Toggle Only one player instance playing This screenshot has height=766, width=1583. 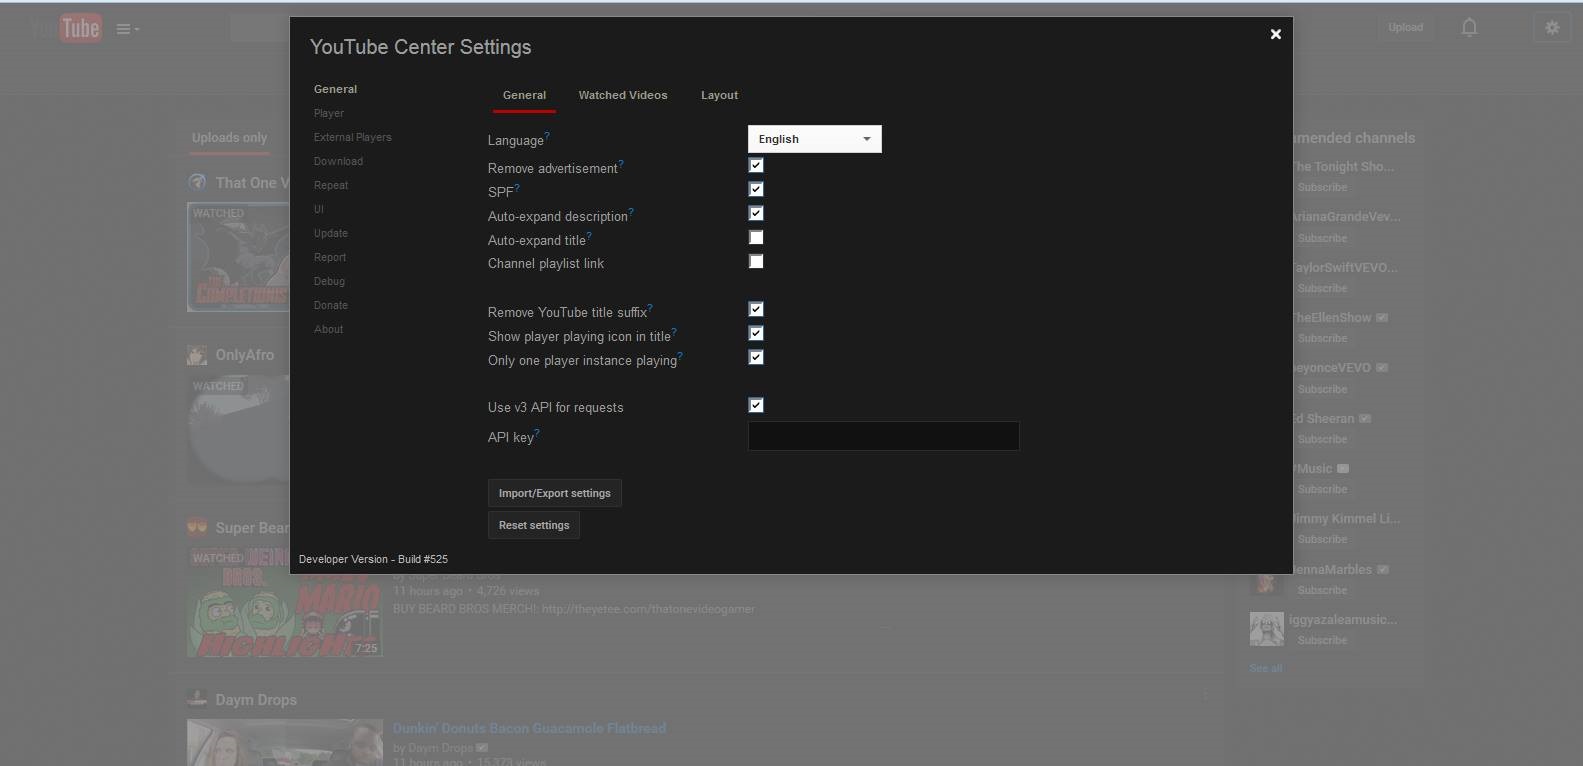point(756,357)
